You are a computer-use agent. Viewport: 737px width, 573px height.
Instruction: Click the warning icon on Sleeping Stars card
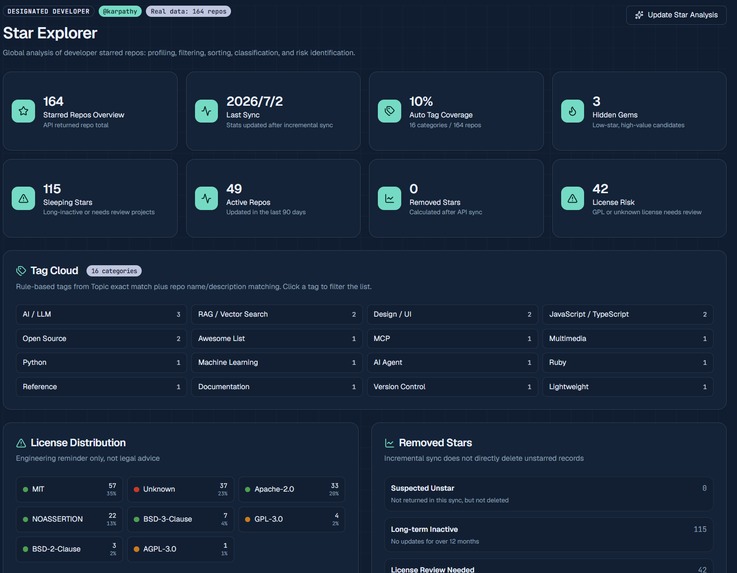pos(24,198)
